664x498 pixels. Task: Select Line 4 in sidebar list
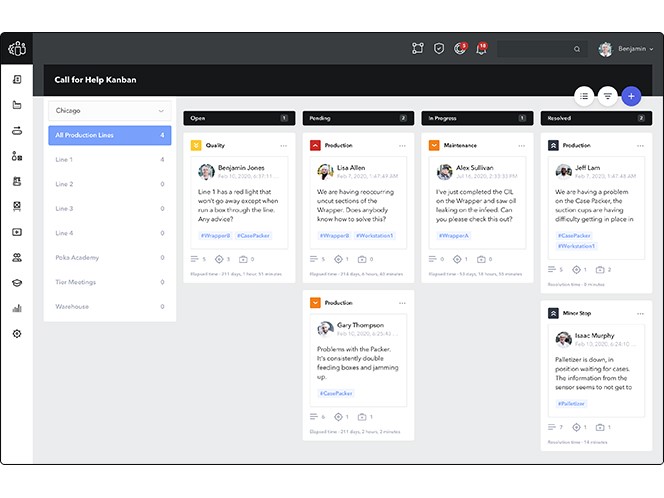pyautogui.click(x=110, y=233)
